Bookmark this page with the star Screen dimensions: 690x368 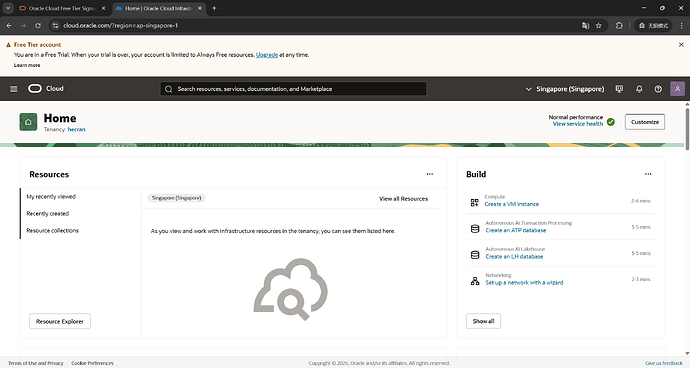(x=598, y=26)
